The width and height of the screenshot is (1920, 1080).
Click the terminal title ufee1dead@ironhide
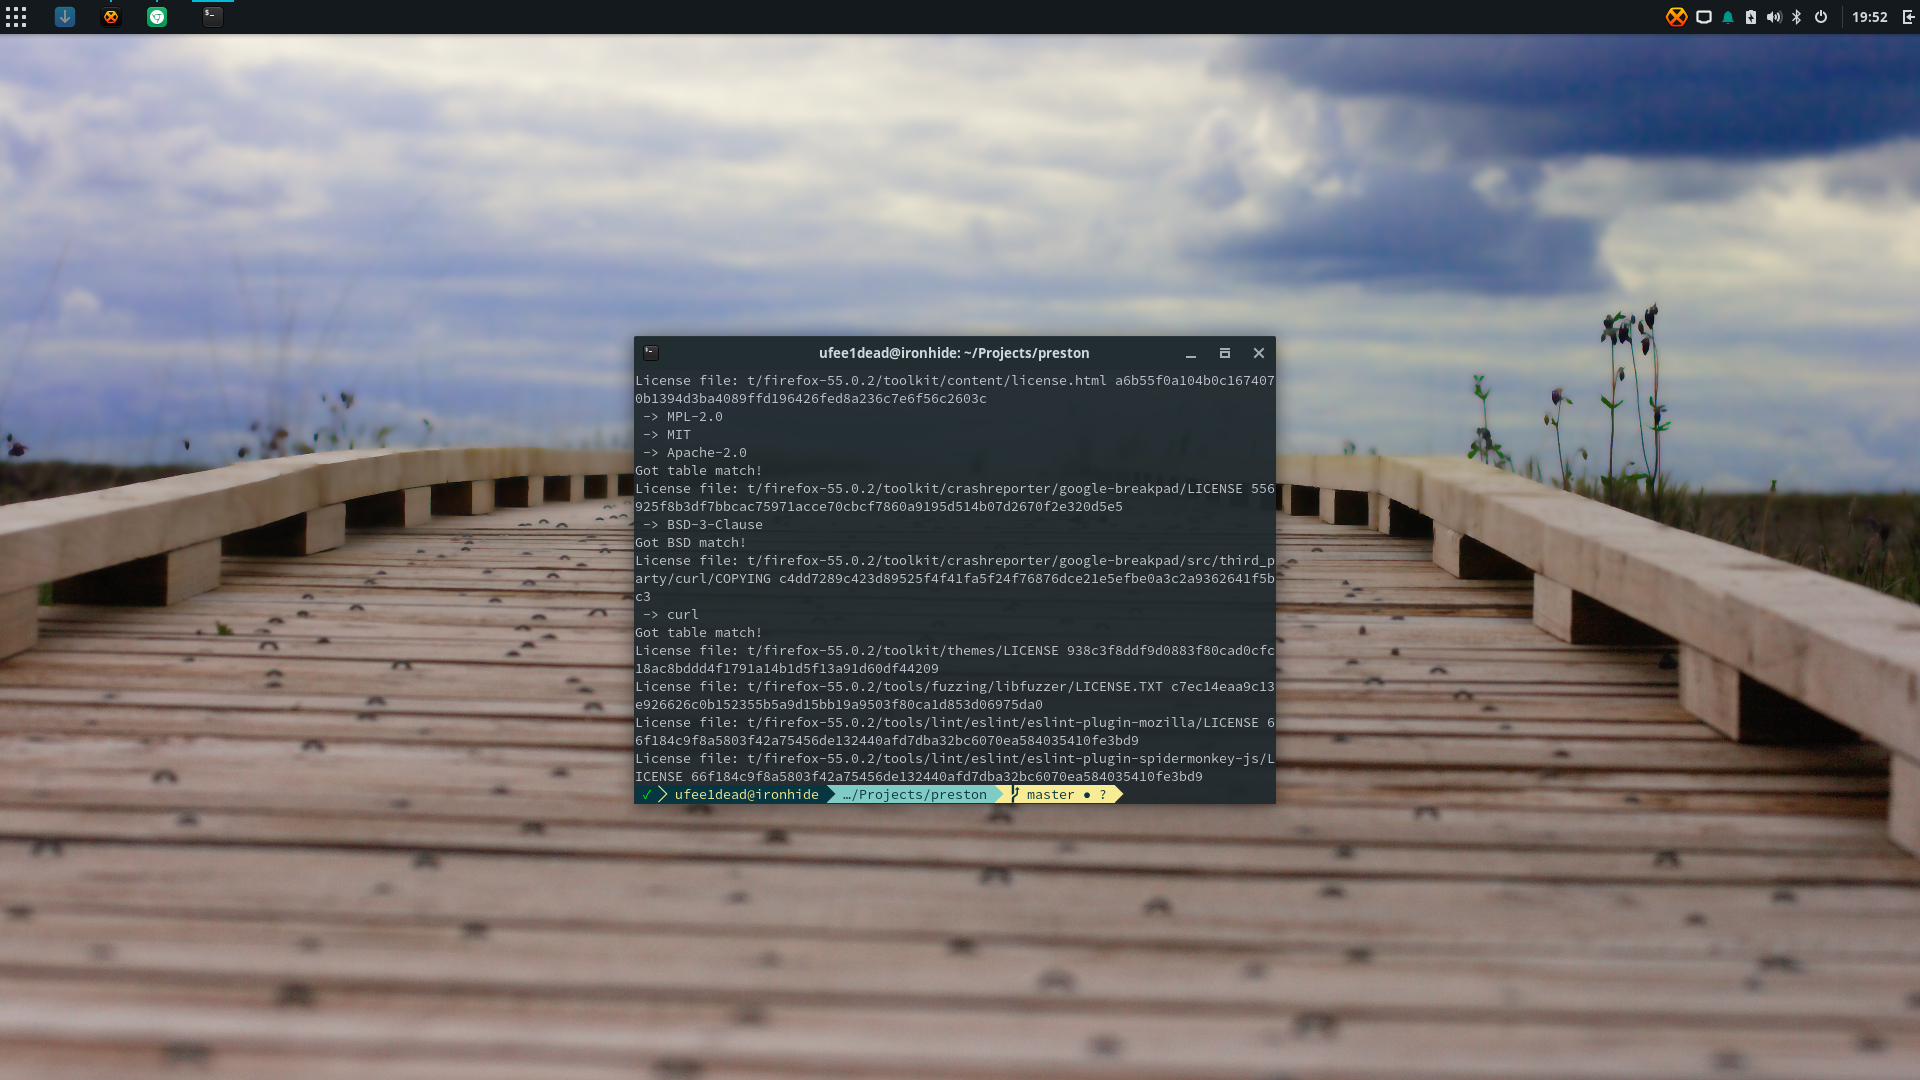954,353
